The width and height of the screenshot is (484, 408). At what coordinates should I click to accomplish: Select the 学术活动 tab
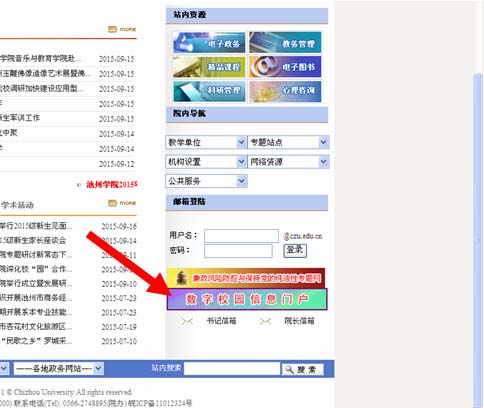click(18, 205)
